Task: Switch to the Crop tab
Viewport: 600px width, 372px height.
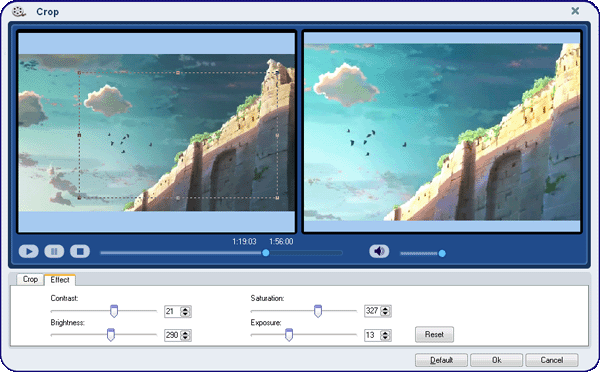Action: [x=30, y=279]
